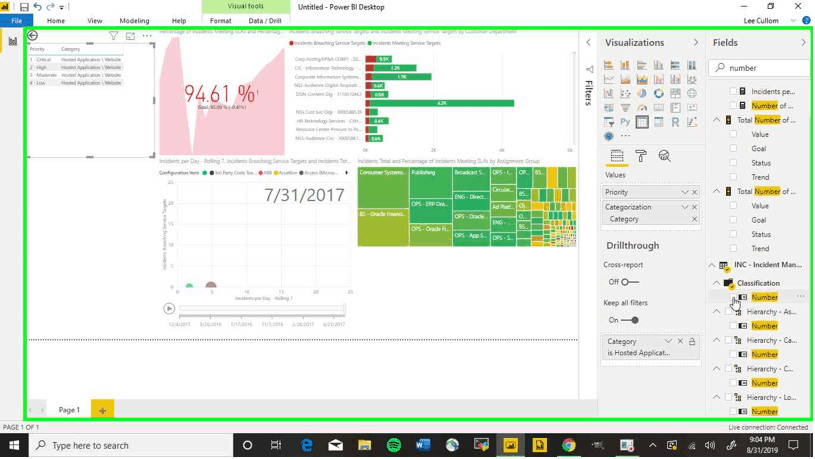Add a new page with the plus button
815x459 pixels.
pos(102,410)
